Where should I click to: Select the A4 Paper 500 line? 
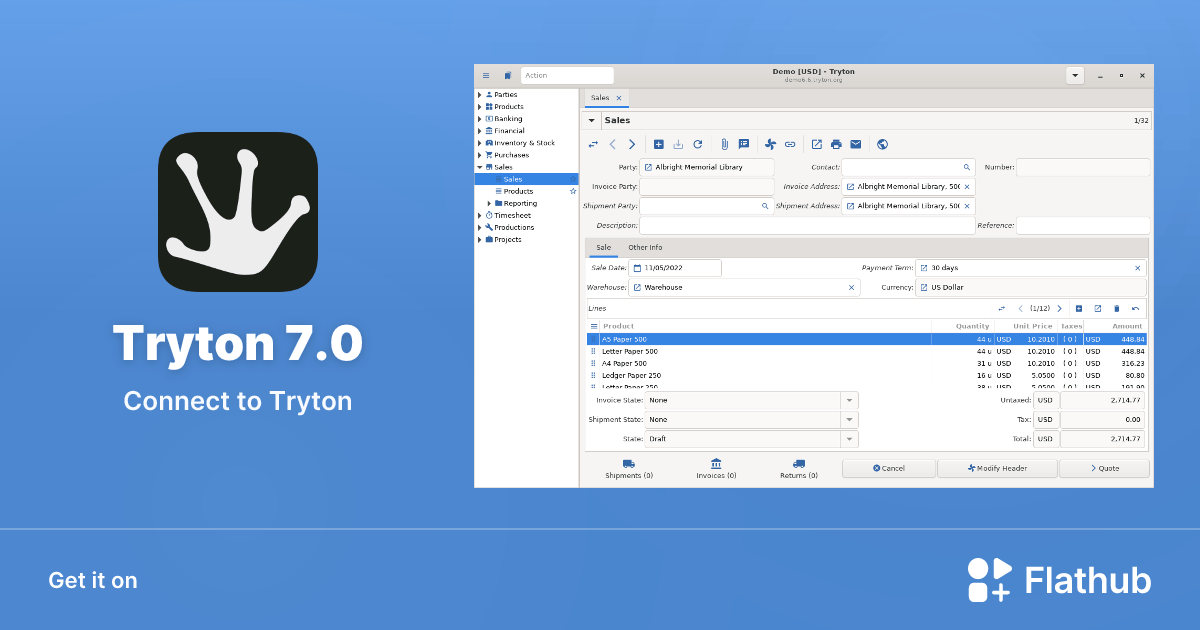tap(867, 363)
